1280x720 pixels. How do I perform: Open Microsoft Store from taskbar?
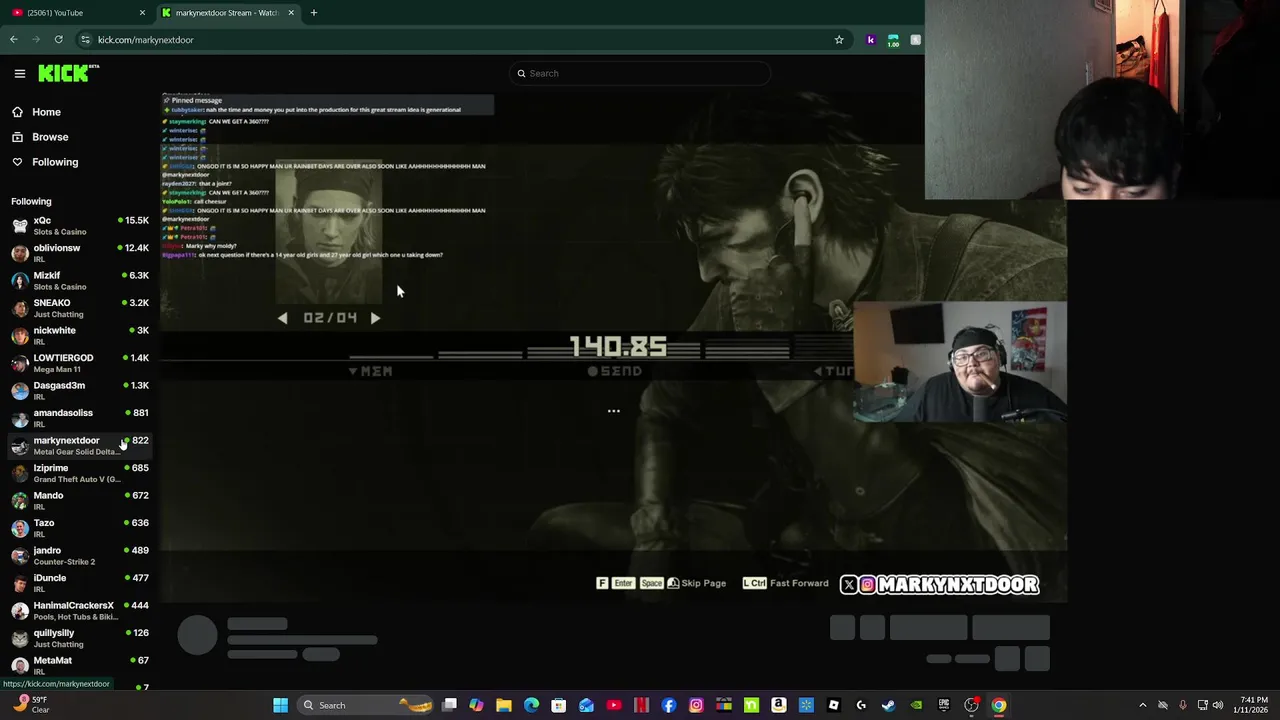point(559,705)
